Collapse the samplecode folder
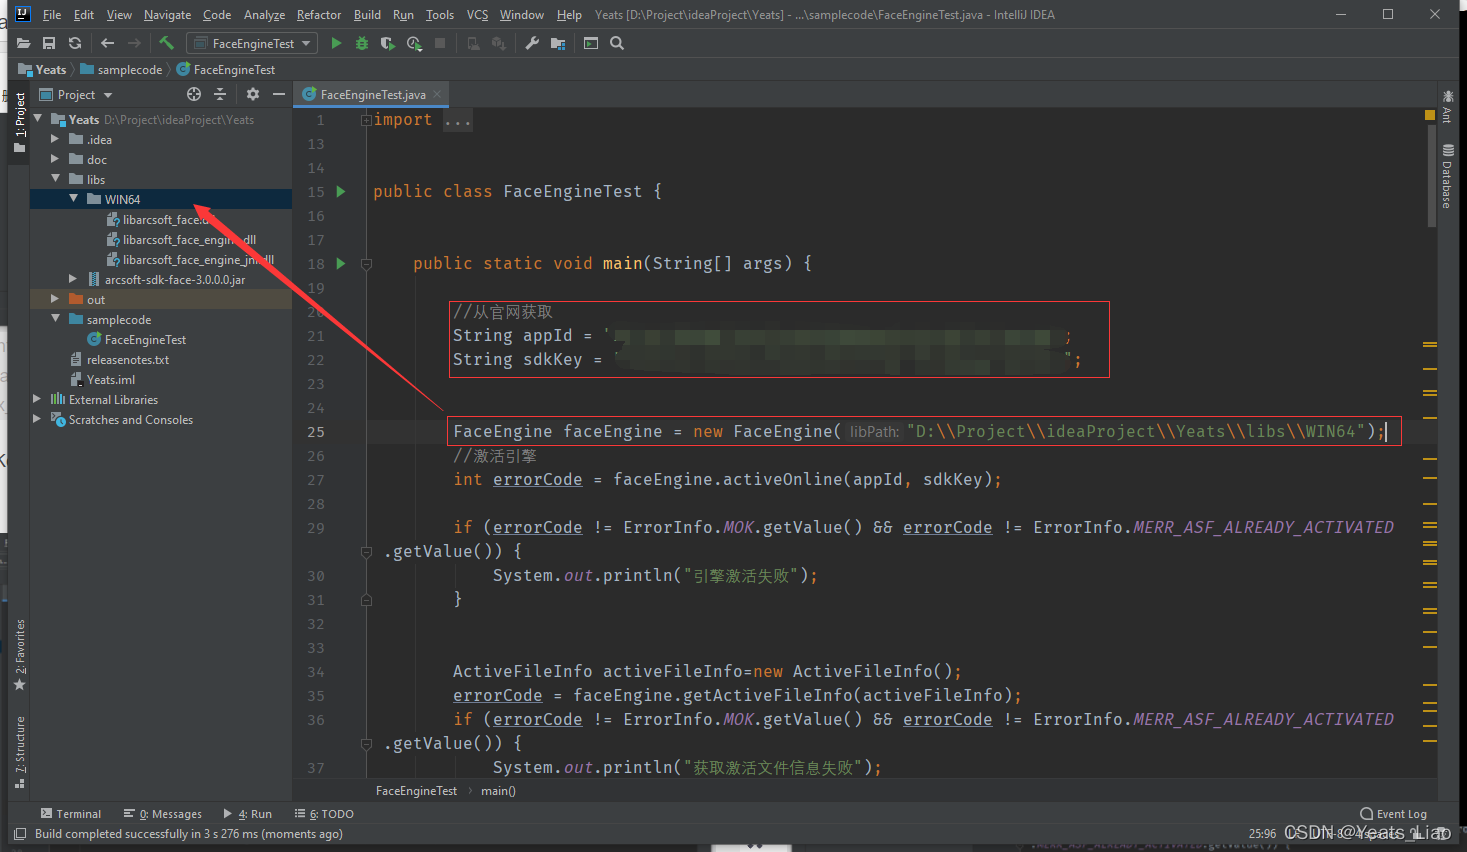This screenshot has height=852, width=1467. 56,319
